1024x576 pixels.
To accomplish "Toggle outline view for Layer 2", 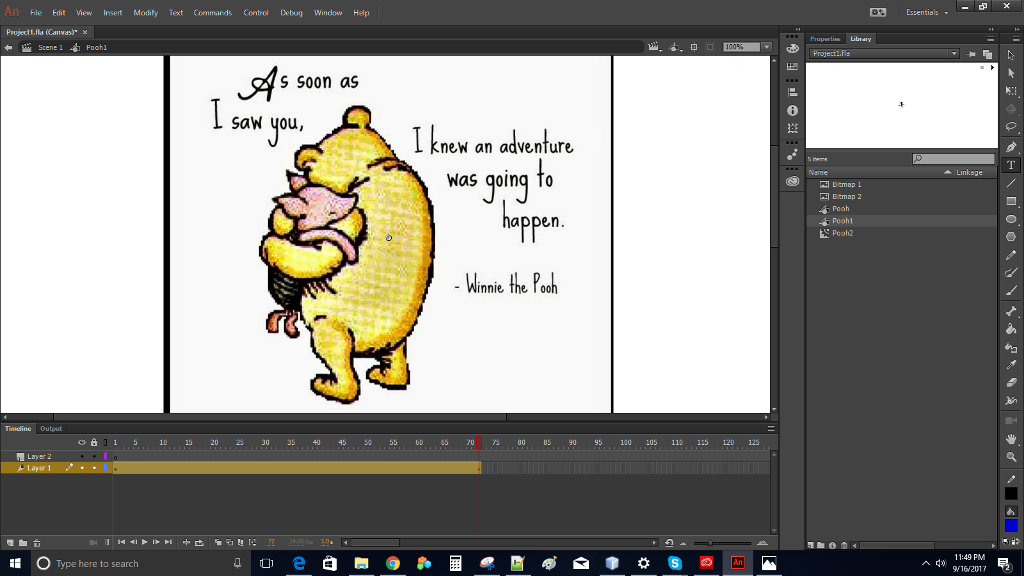I will point(105,456).
